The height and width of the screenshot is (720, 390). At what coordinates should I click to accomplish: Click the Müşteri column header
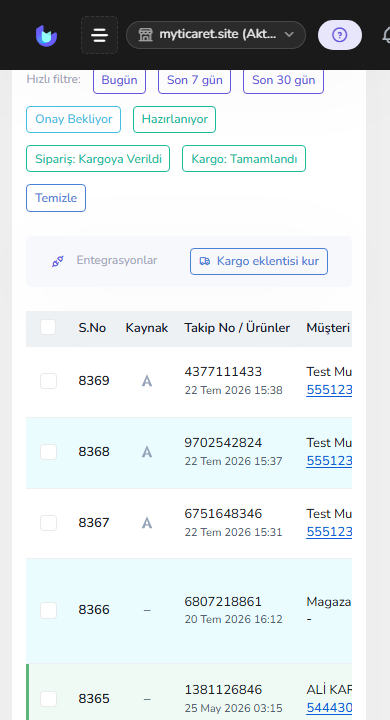[328, 328]
